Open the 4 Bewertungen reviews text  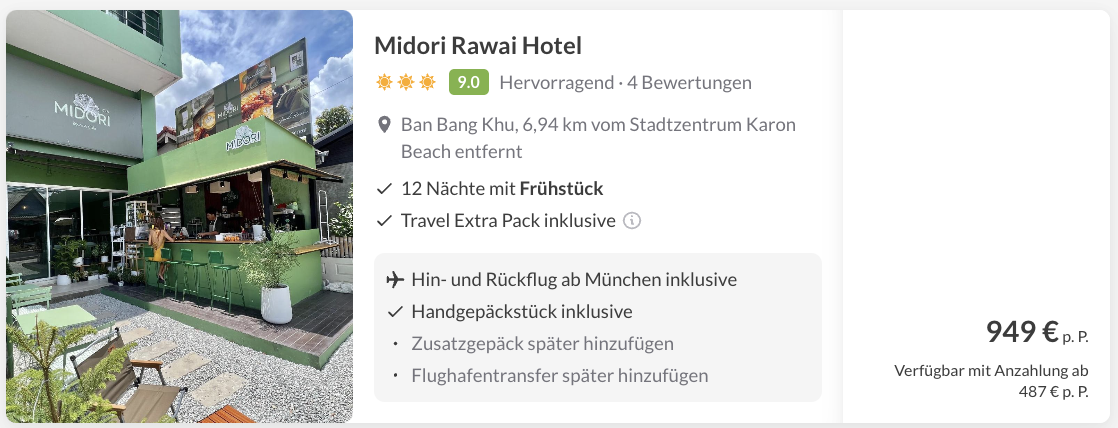[x=689, y=82]
